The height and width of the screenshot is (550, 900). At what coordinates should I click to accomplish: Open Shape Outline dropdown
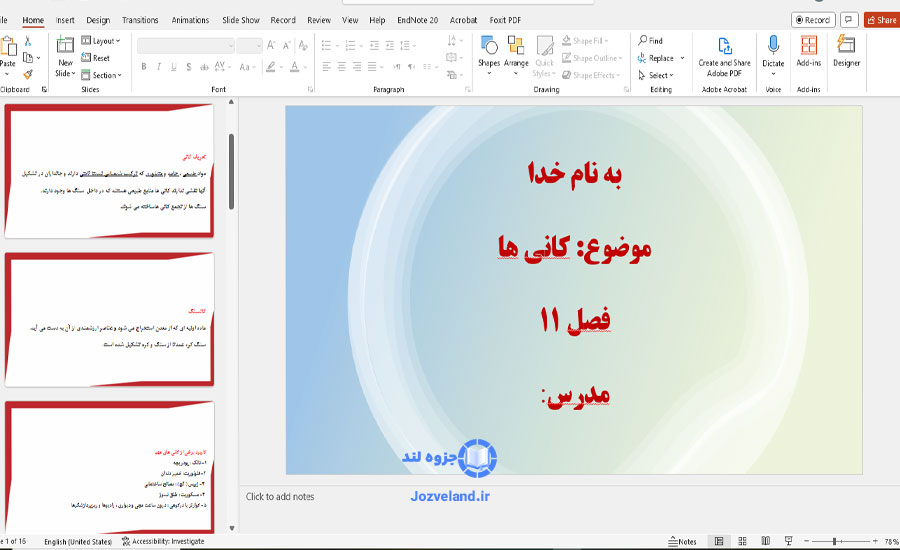592,58
